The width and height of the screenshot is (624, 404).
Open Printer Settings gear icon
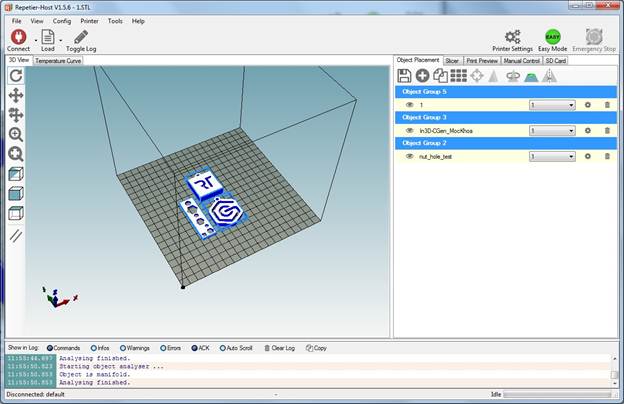[512, 36]
